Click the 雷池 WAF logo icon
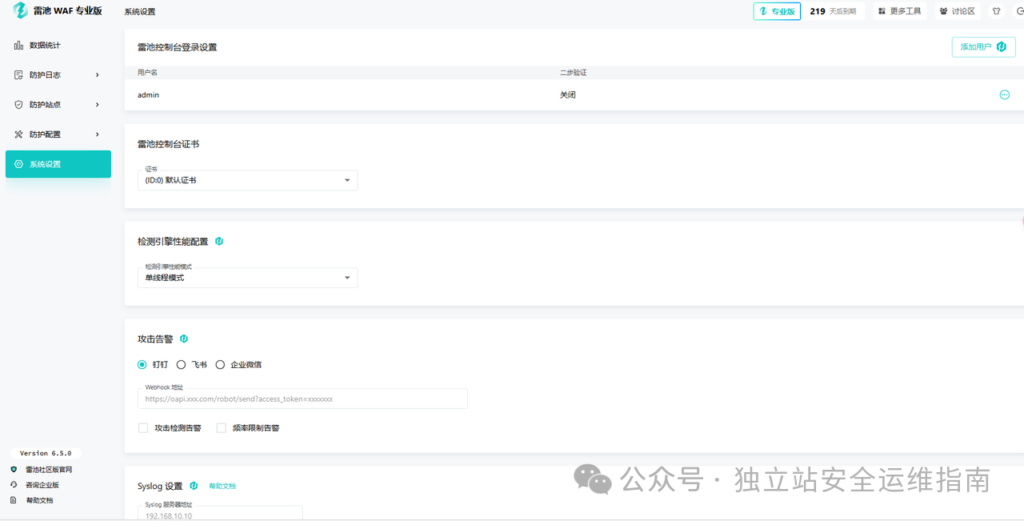The width and height of the screenshot is (1024, 521). coord(20,10)
